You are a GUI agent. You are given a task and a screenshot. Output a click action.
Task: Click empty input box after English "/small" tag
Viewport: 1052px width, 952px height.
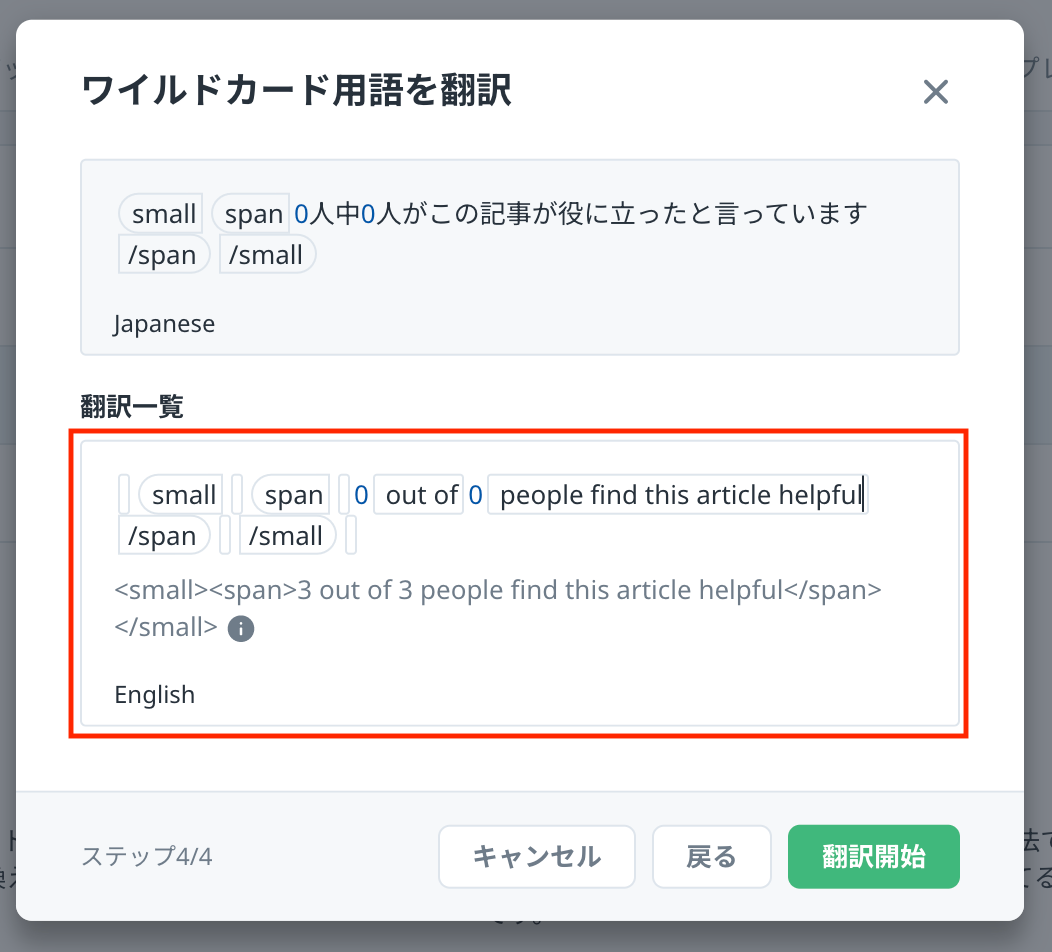[351, 536]
